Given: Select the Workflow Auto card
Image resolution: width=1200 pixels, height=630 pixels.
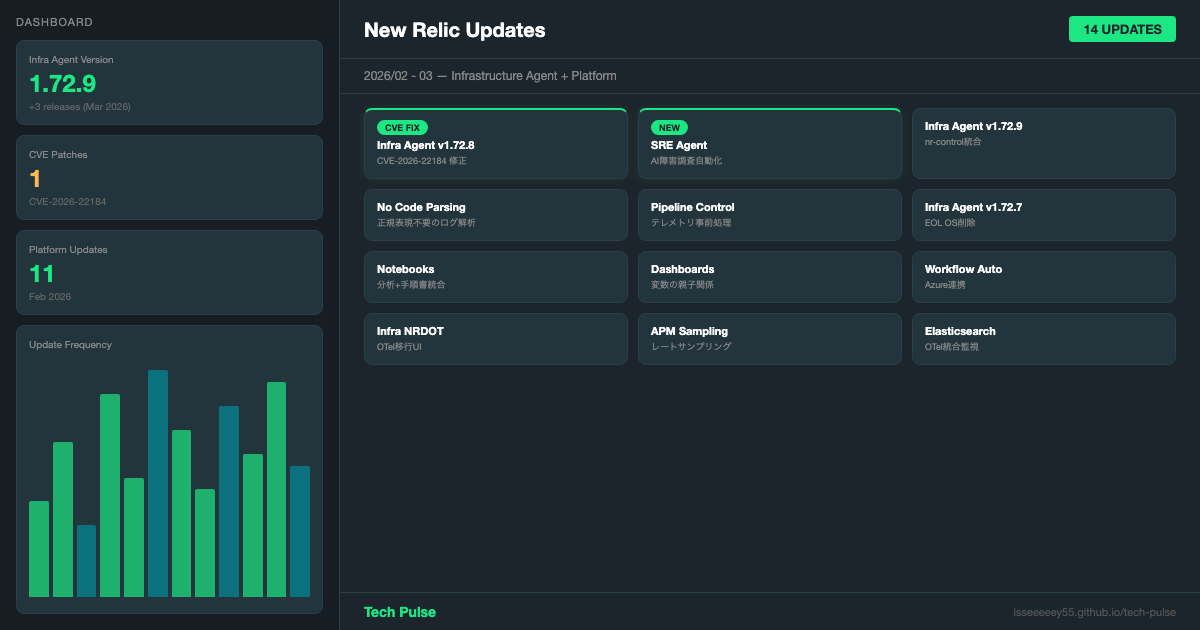Looking at the screenshot, I should click(x=1043, y=277).
